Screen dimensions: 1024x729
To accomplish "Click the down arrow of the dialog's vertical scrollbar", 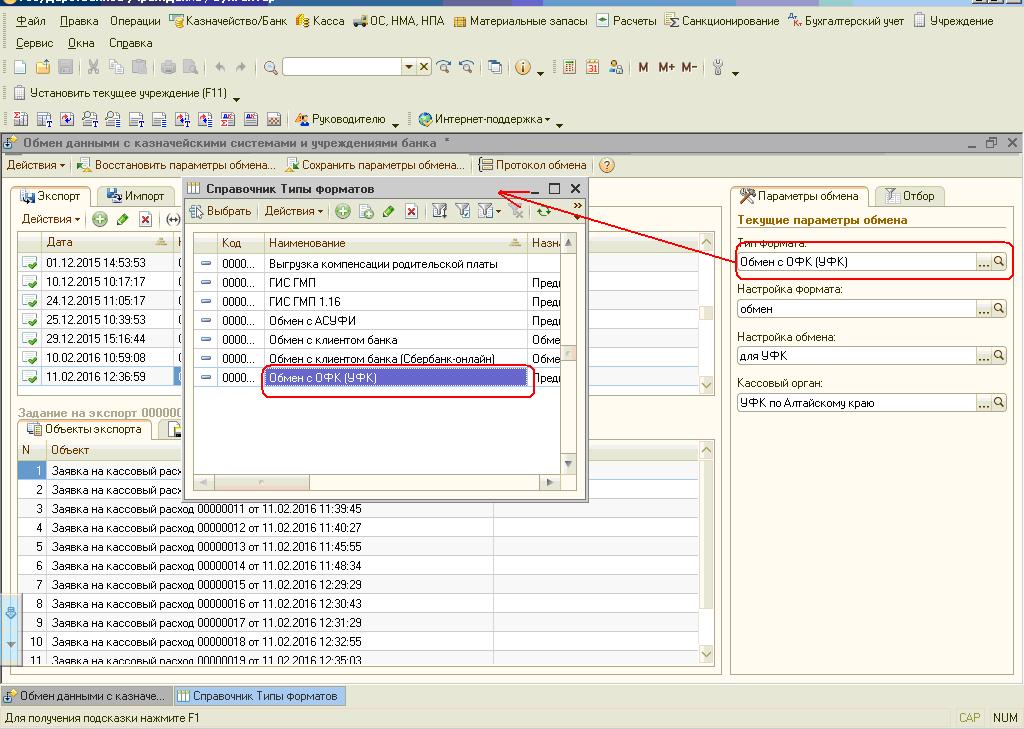I will 569,463.
